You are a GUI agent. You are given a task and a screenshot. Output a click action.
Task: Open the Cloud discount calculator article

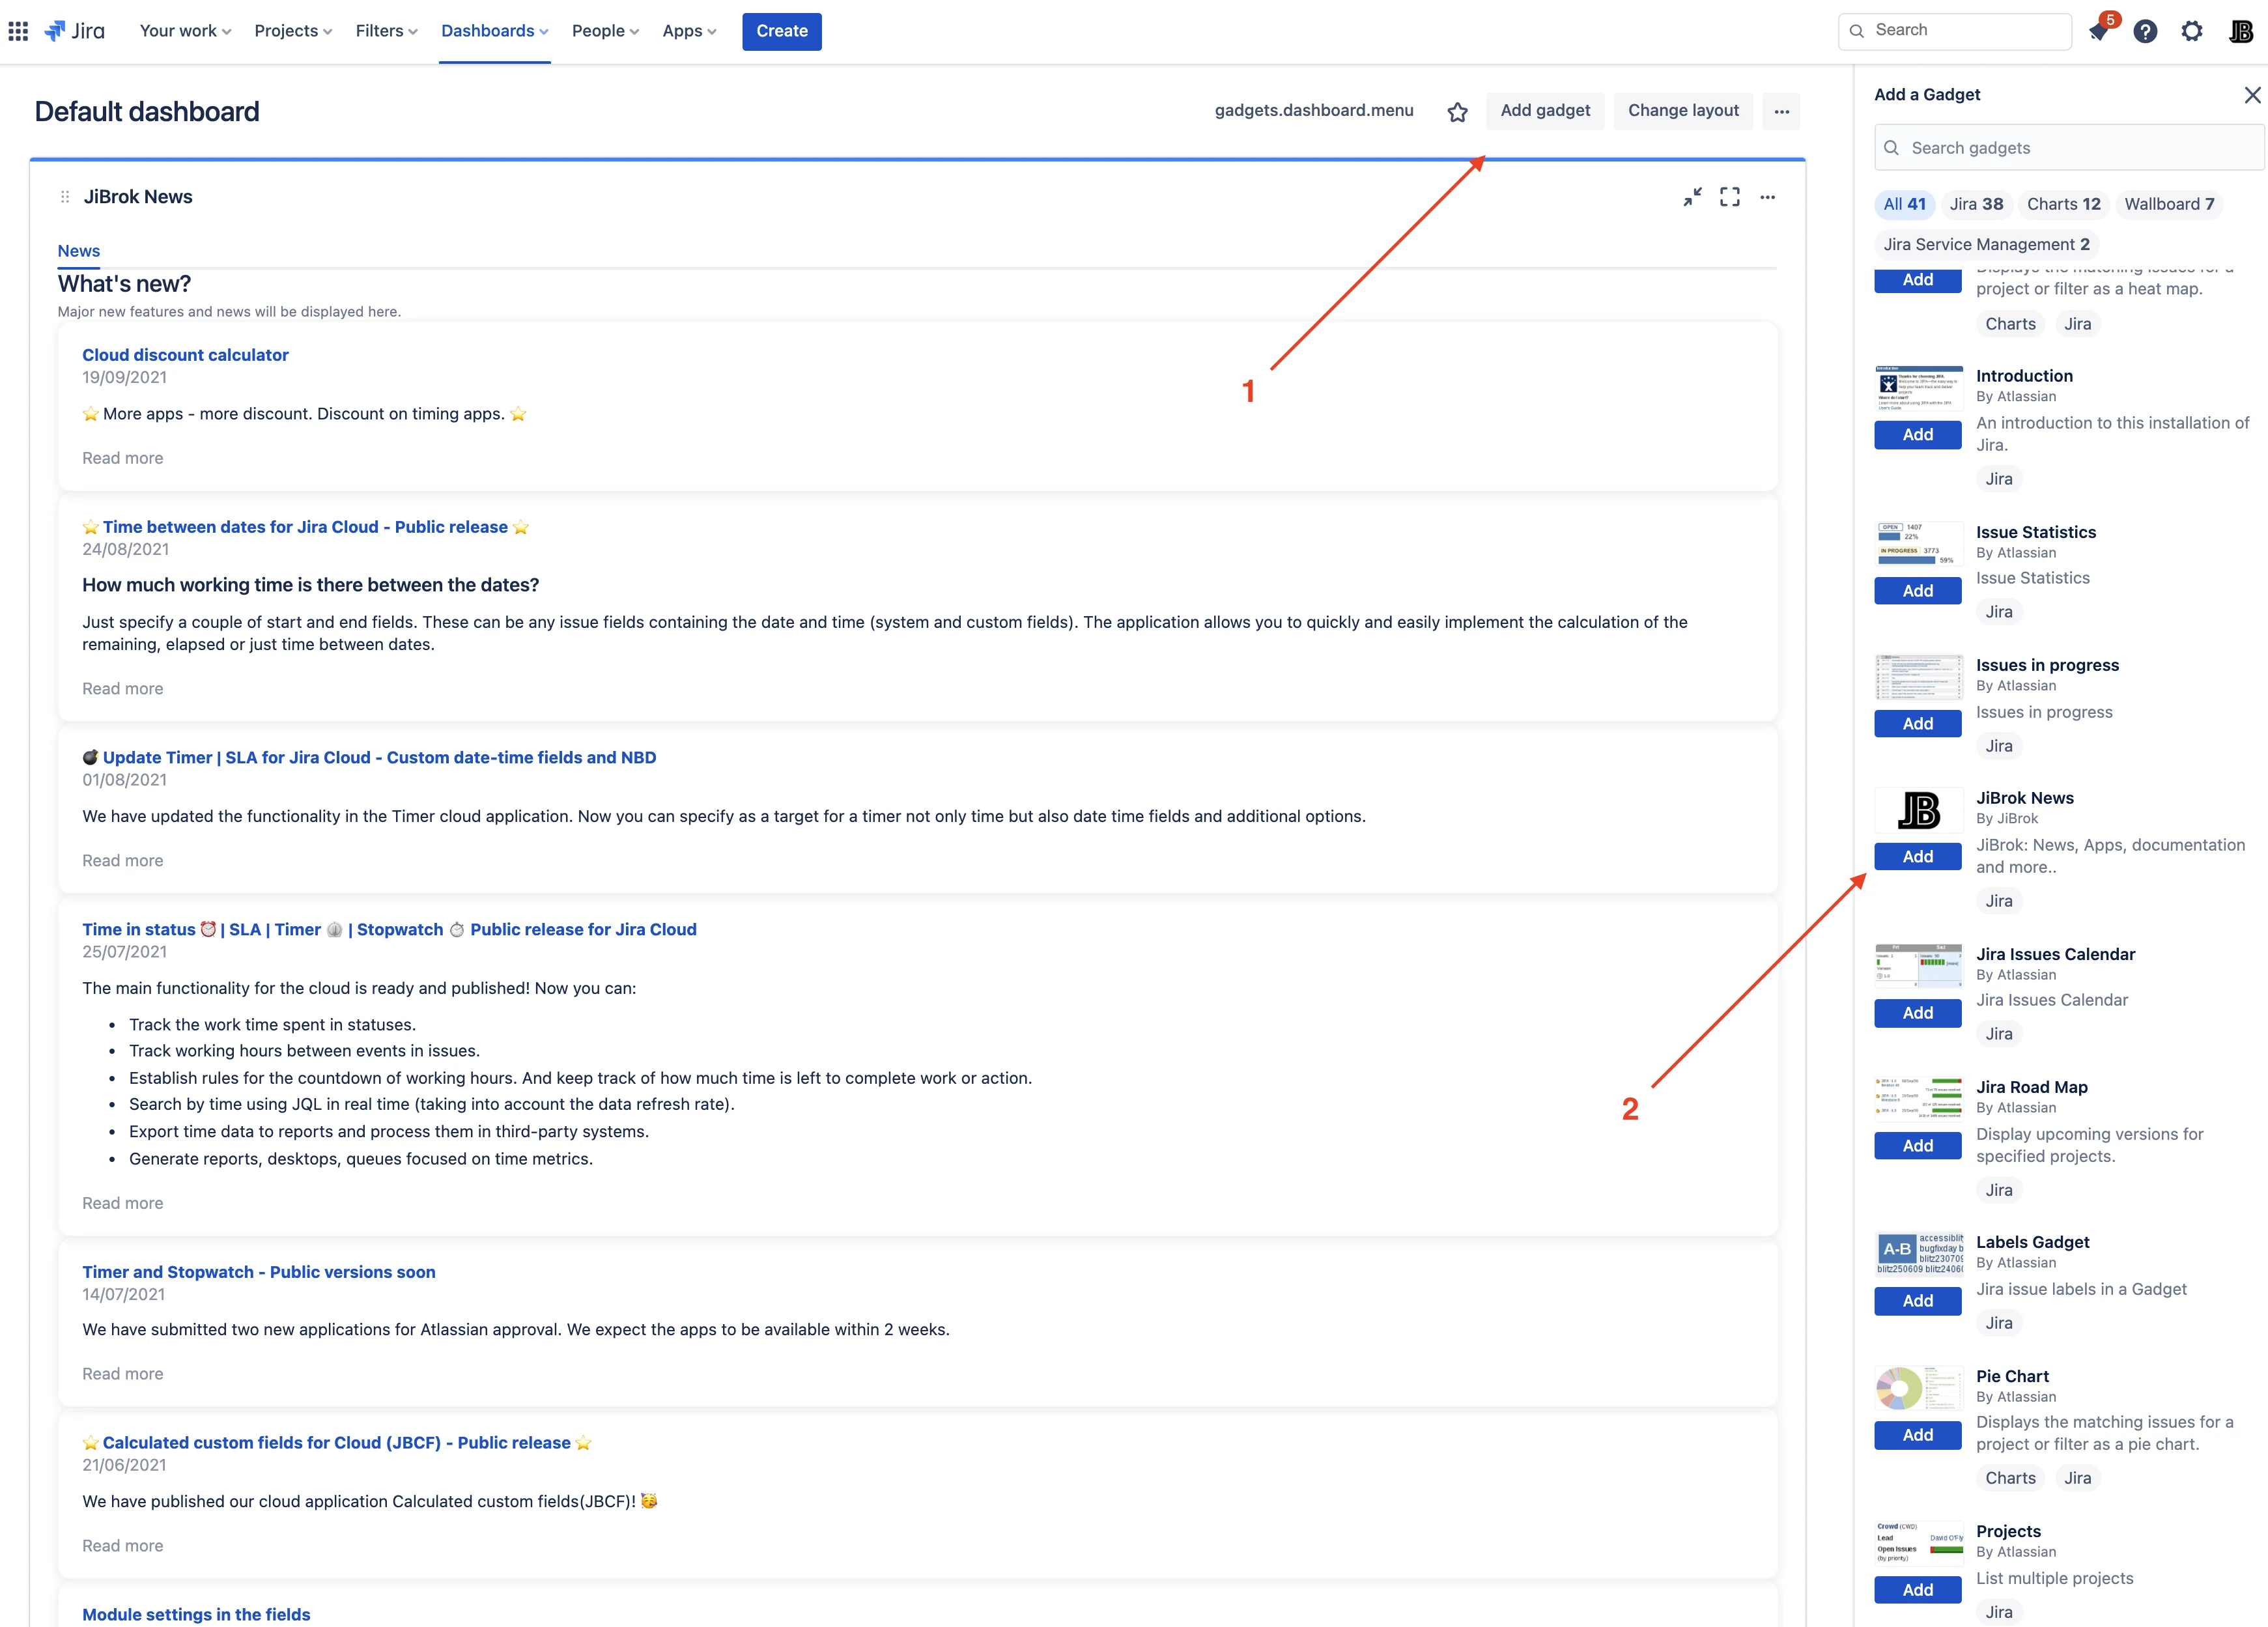tap(185, 355)
